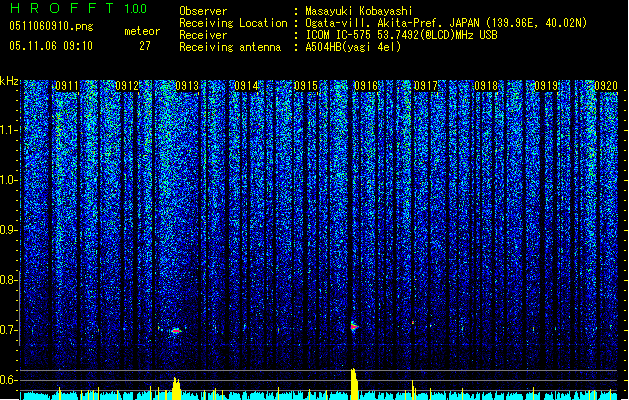This screenshot has width=629, height=400.
Task: Click the HROFFT 1.00 title text
Action: 79,8
